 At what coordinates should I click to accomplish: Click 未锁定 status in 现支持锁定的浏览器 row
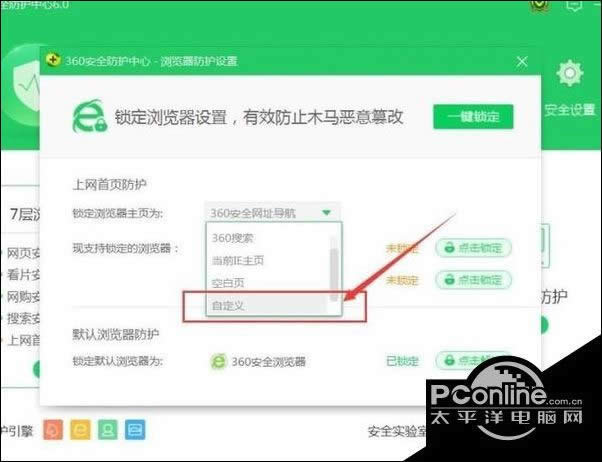click(402, 248)
